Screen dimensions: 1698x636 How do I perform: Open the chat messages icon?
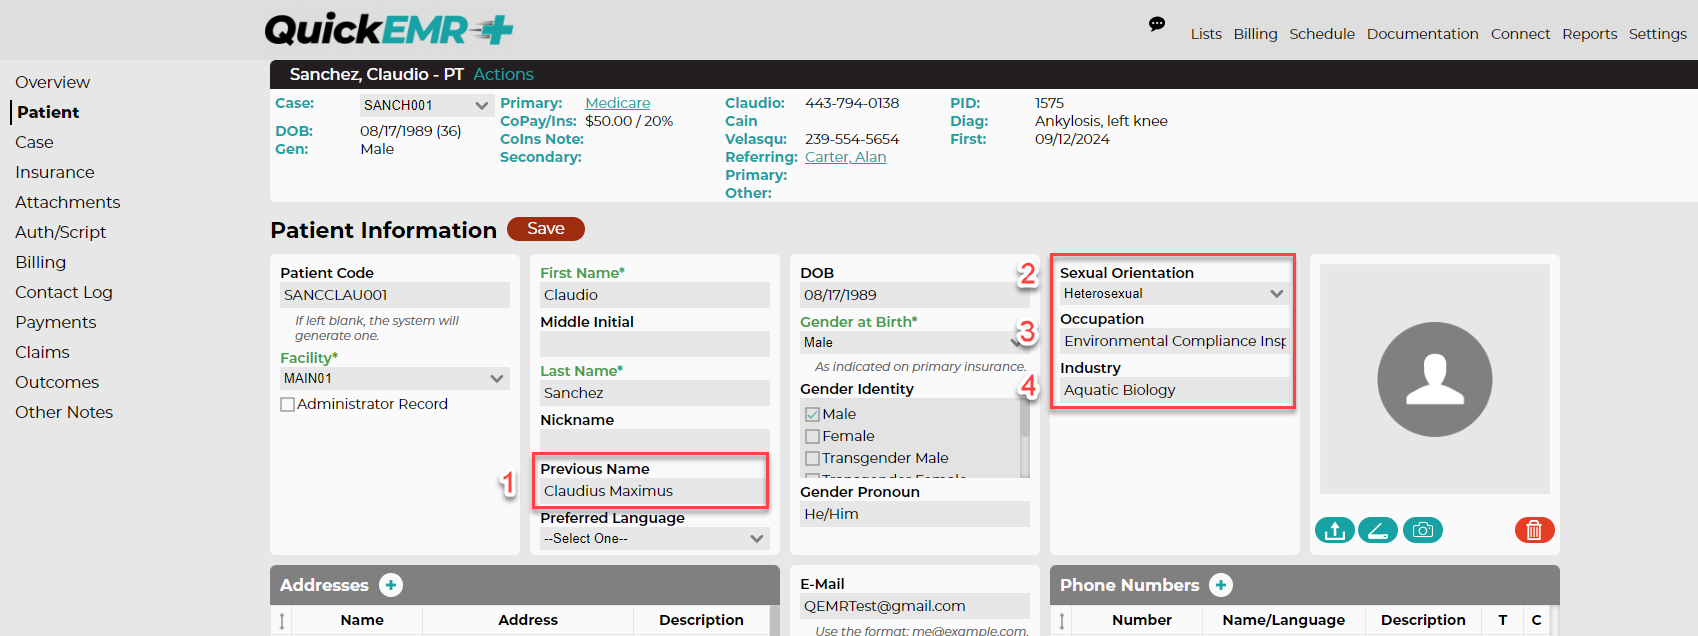click(1157, 24)
